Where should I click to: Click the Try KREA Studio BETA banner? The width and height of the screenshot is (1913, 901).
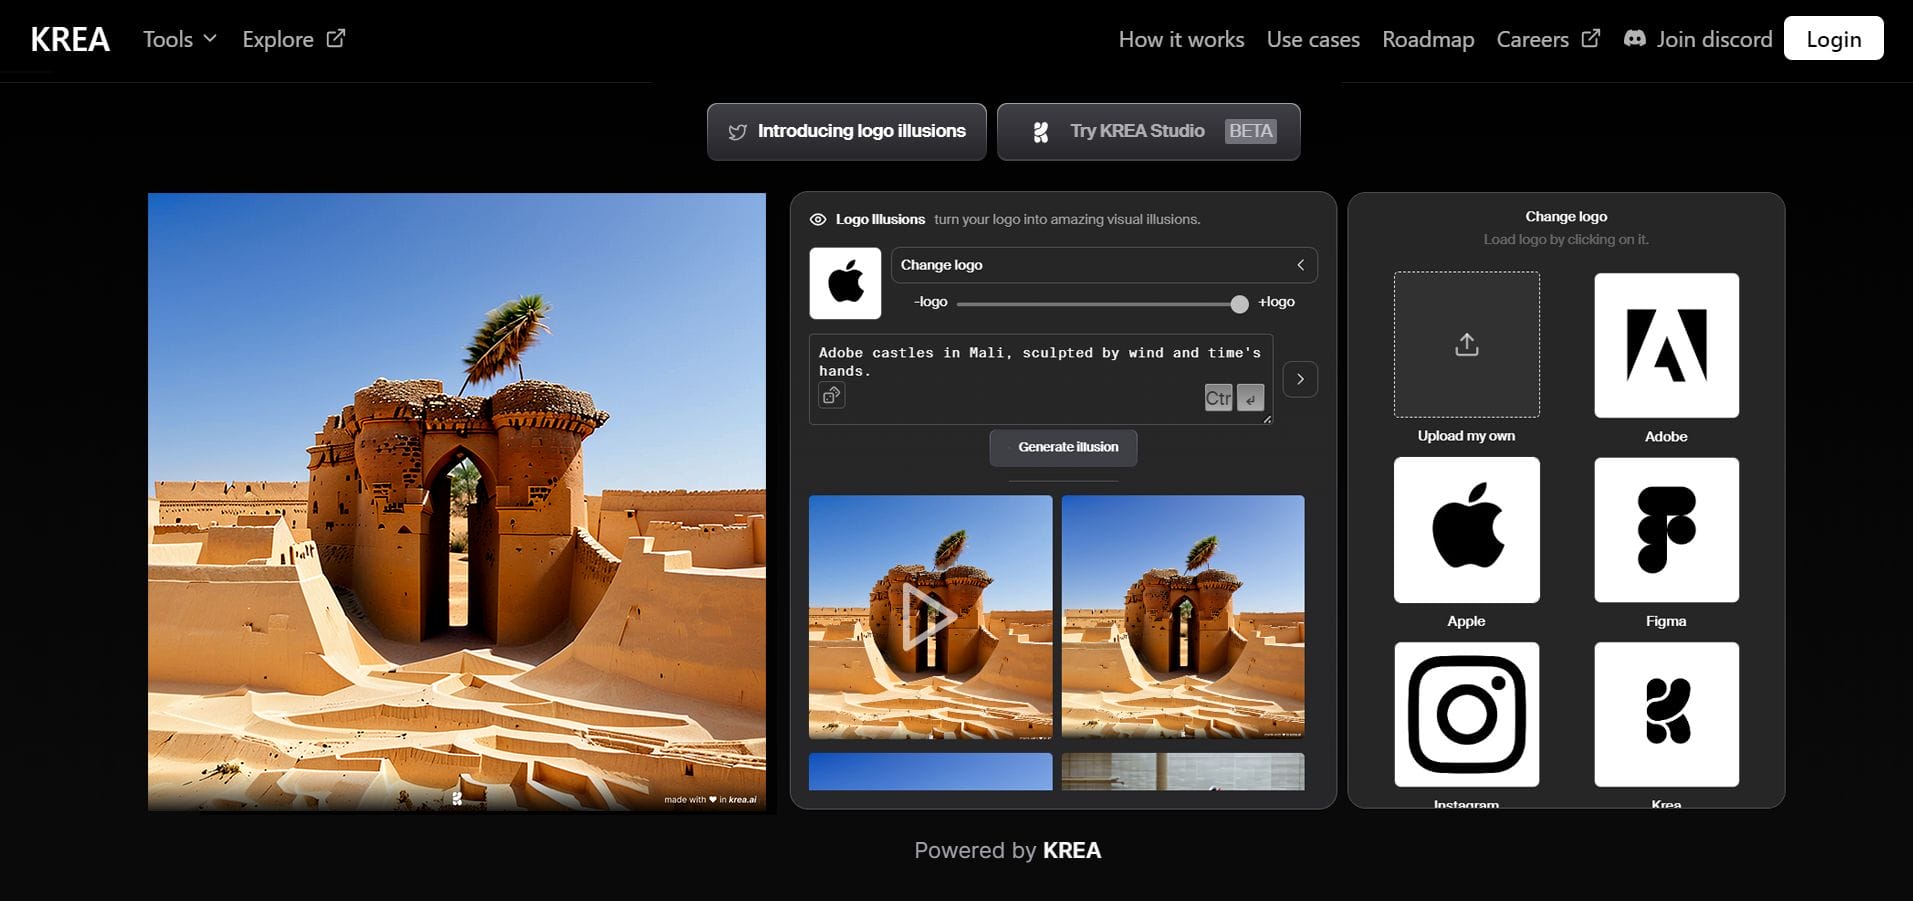tap(1147, 131)
